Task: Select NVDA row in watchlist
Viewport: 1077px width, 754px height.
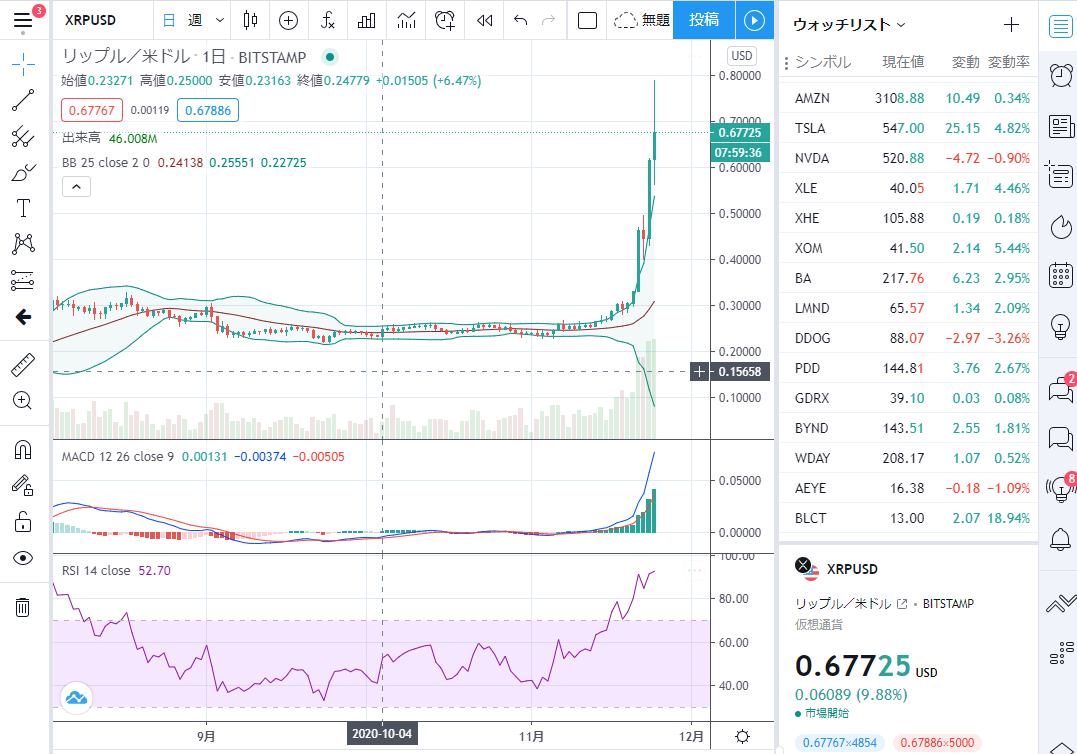Action: (908, 158)
